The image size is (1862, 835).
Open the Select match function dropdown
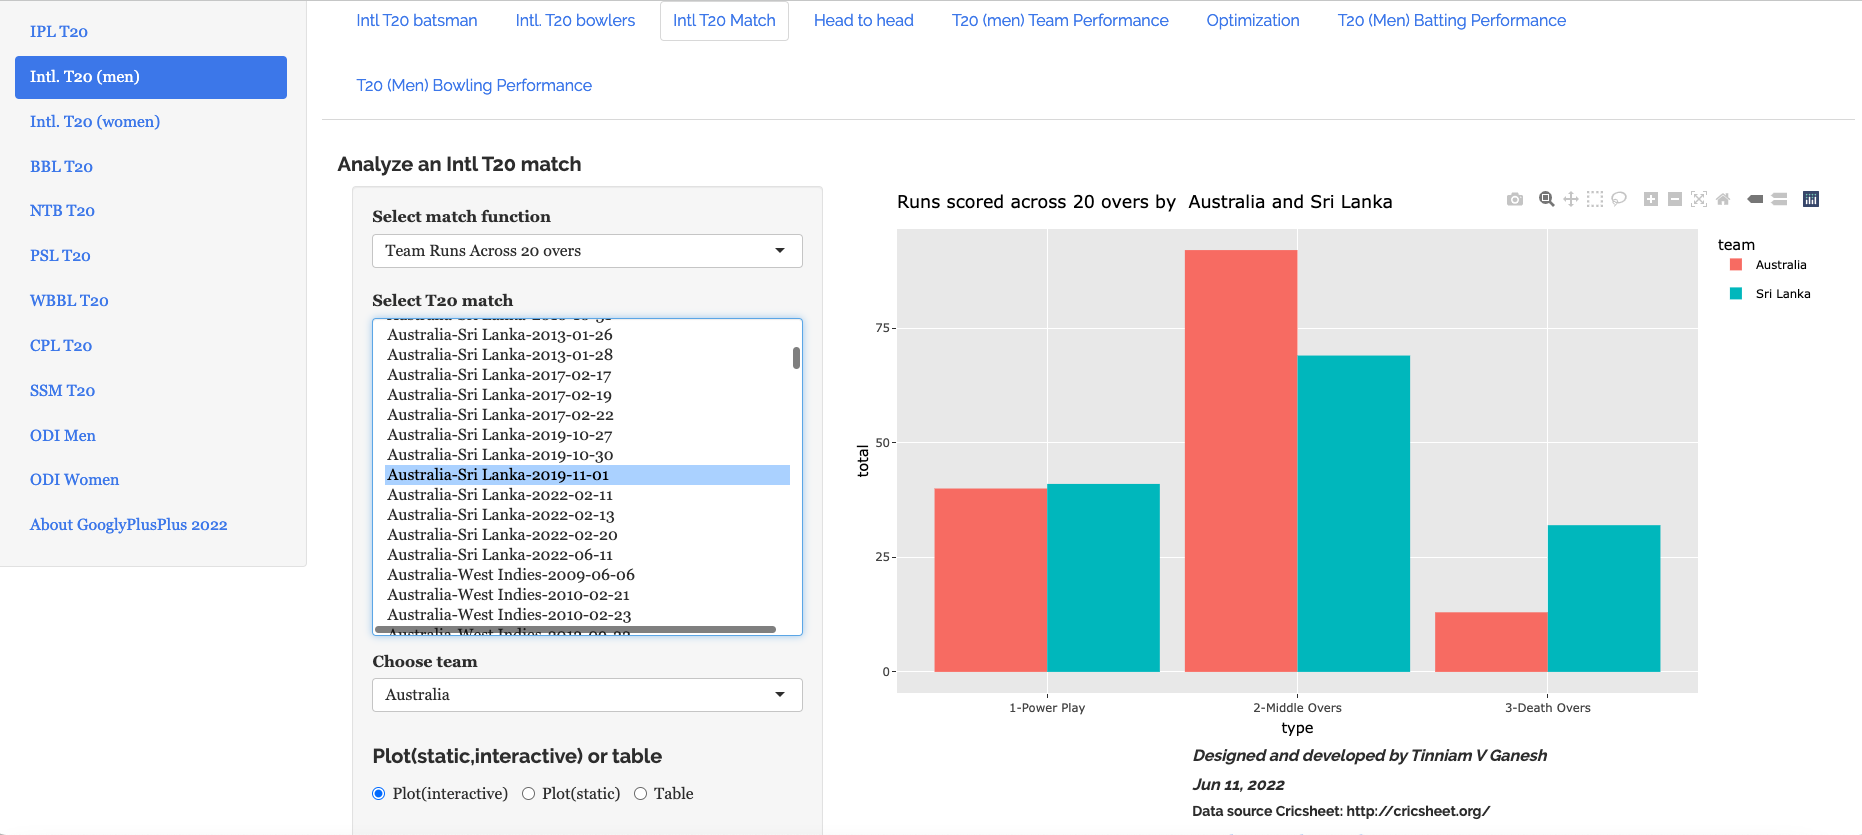(x=587, y=251)
